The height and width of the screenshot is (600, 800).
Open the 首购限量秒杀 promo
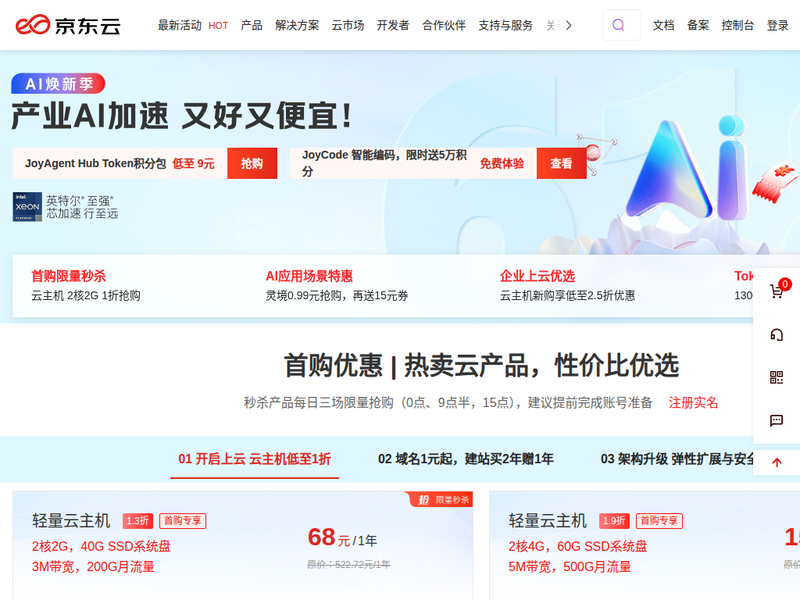point(68,276)
